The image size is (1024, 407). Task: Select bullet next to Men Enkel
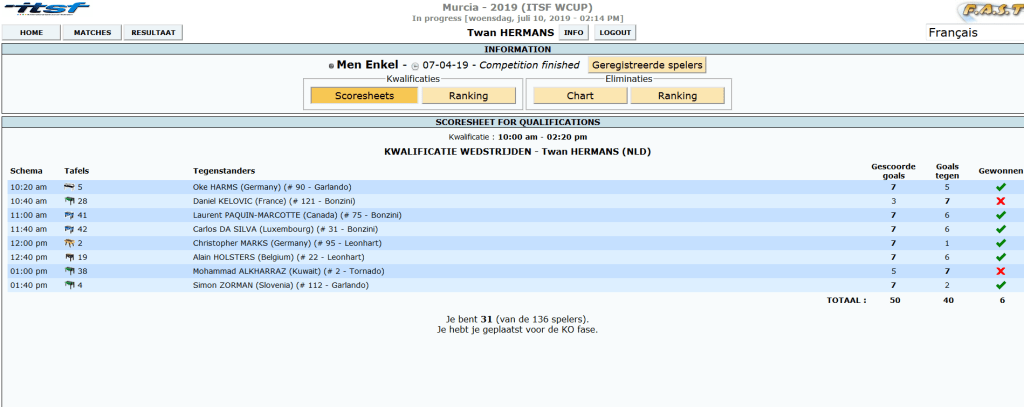click(331, 66)
